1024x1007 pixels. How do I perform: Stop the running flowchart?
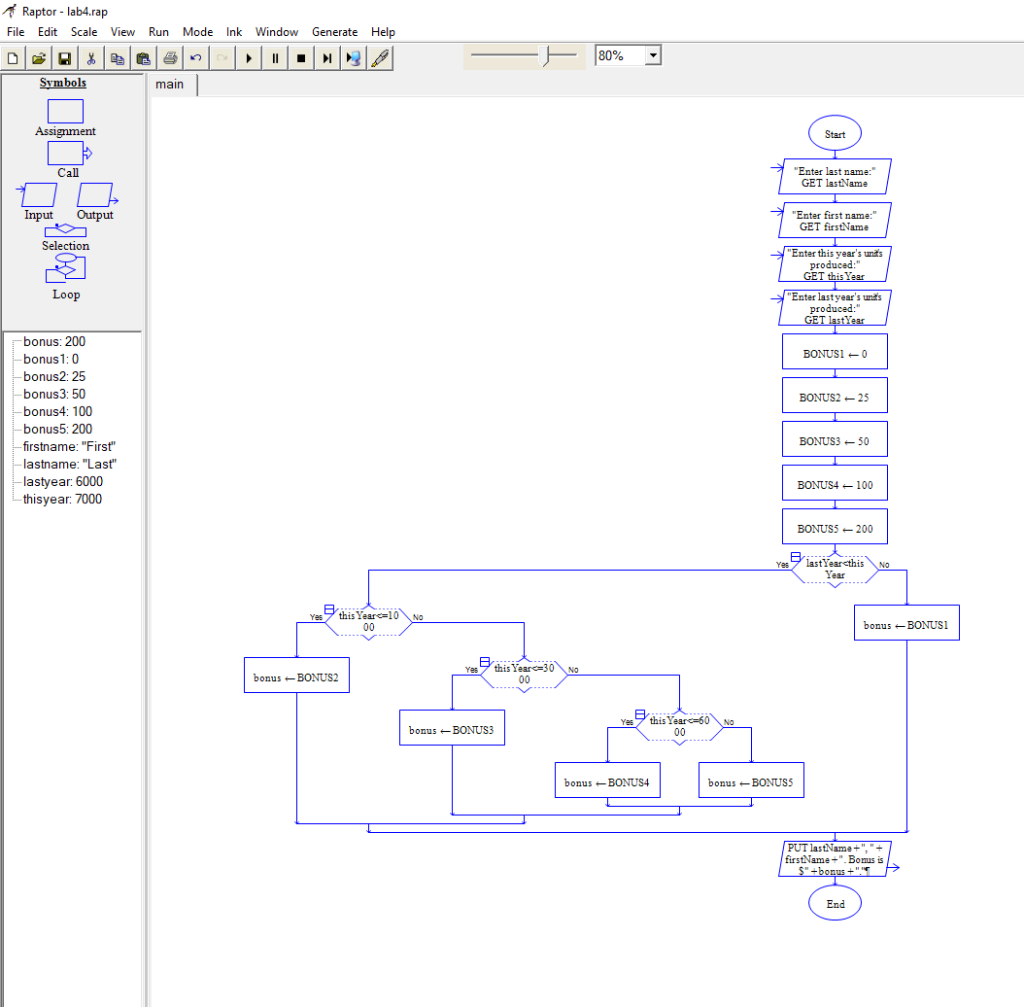[300, 57]
